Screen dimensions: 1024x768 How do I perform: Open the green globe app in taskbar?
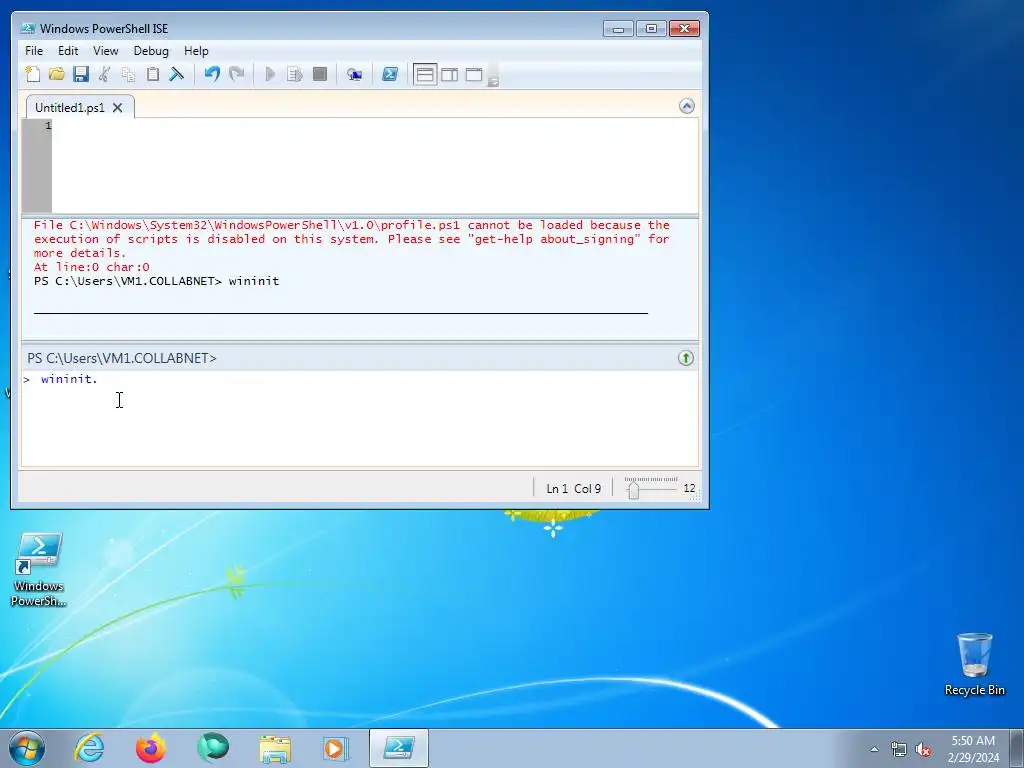[213, 748]
